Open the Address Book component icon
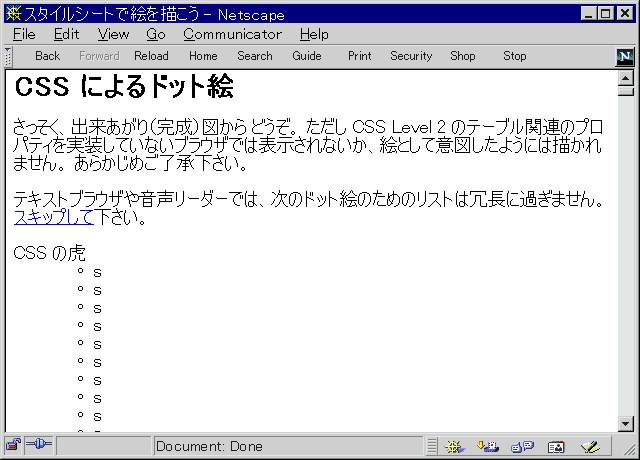This screenshot has width=640, height=460. 556,446
